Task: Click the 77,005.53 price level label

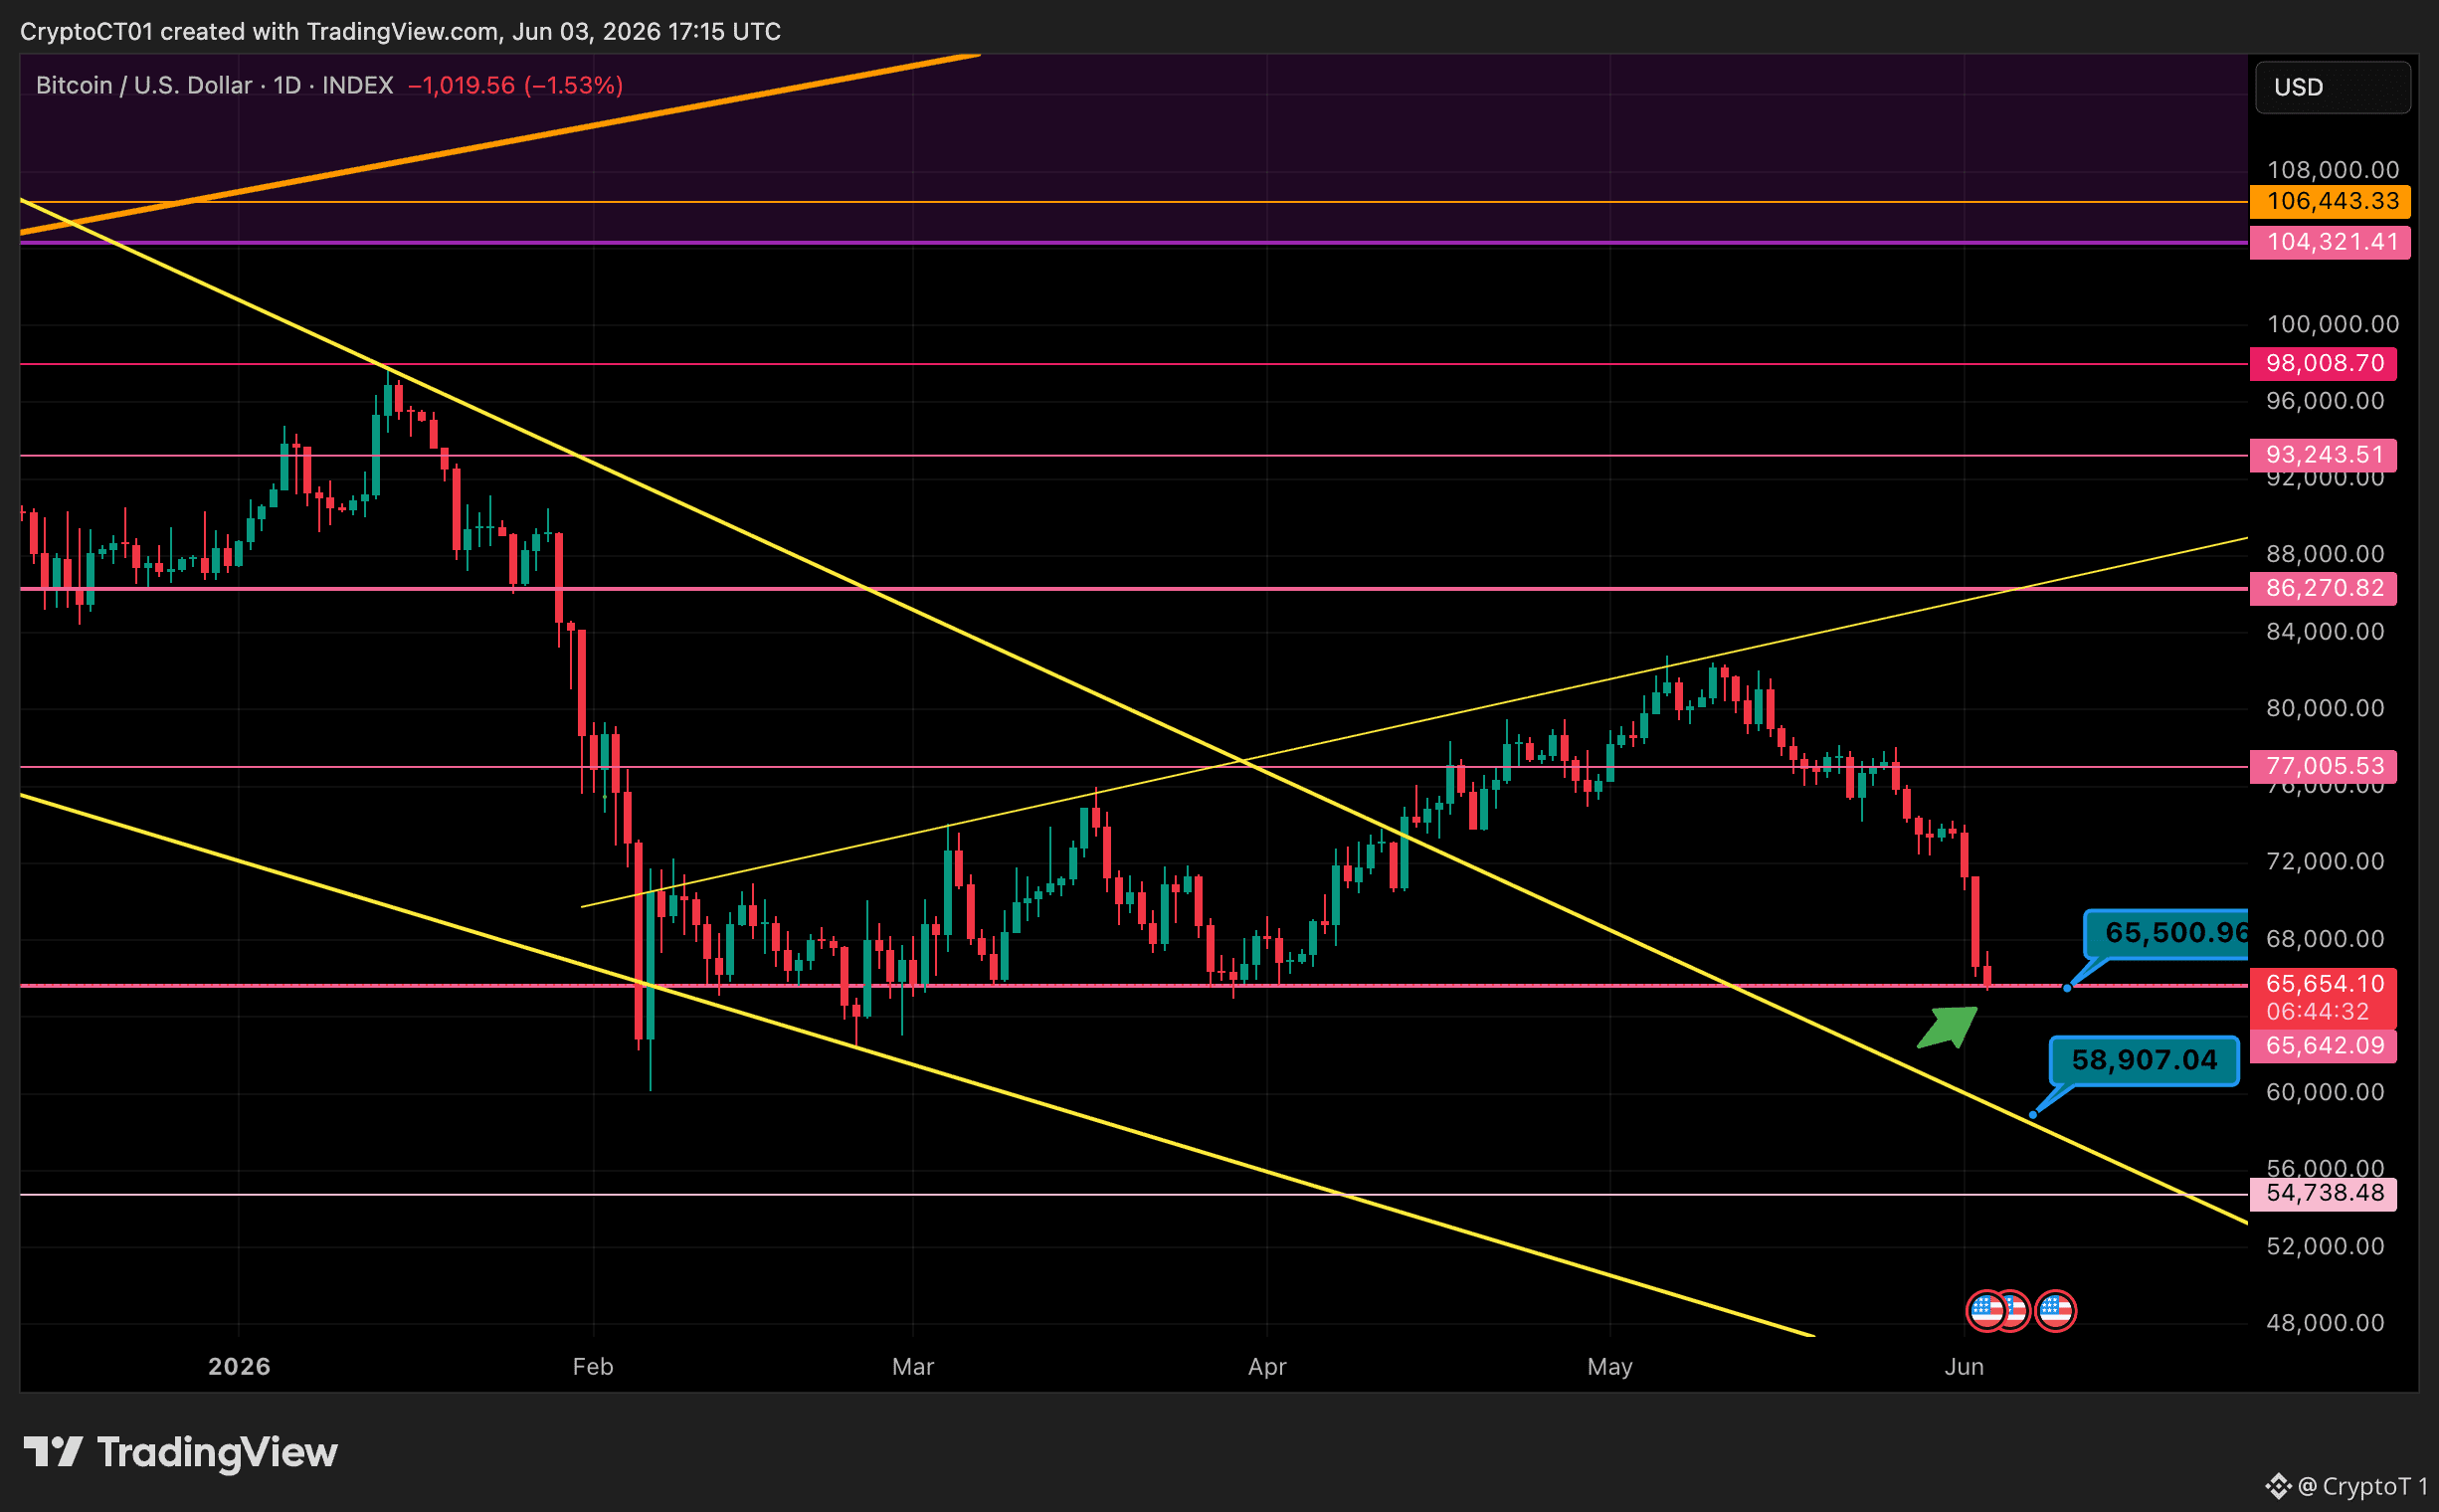Action: [x=2323, y=766]
